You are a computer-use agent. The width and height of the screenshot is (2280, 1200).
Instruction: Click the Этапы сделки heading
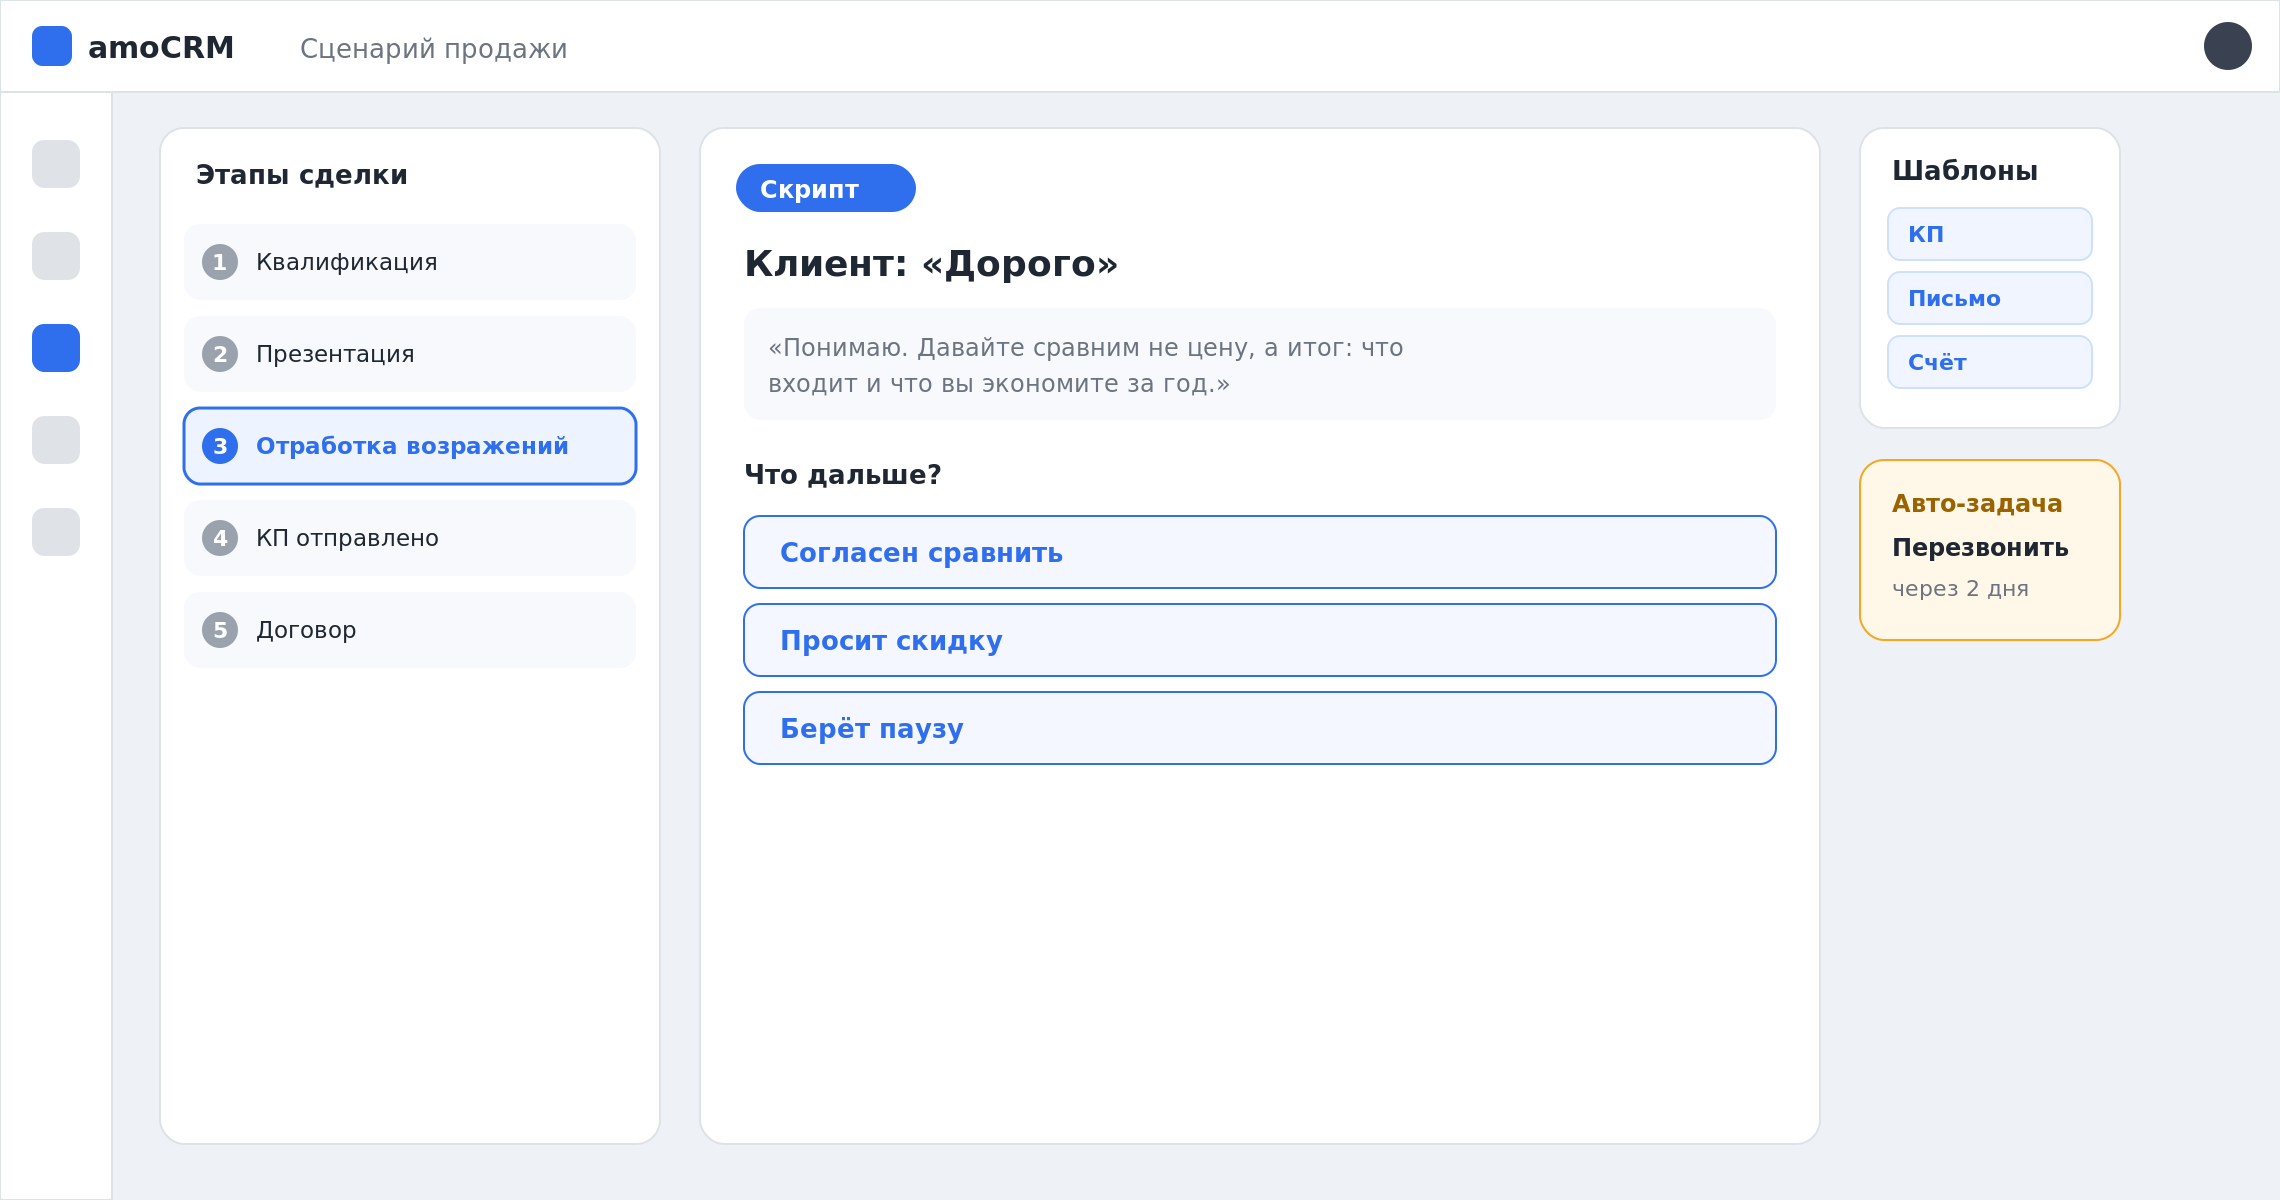point(302,175)
